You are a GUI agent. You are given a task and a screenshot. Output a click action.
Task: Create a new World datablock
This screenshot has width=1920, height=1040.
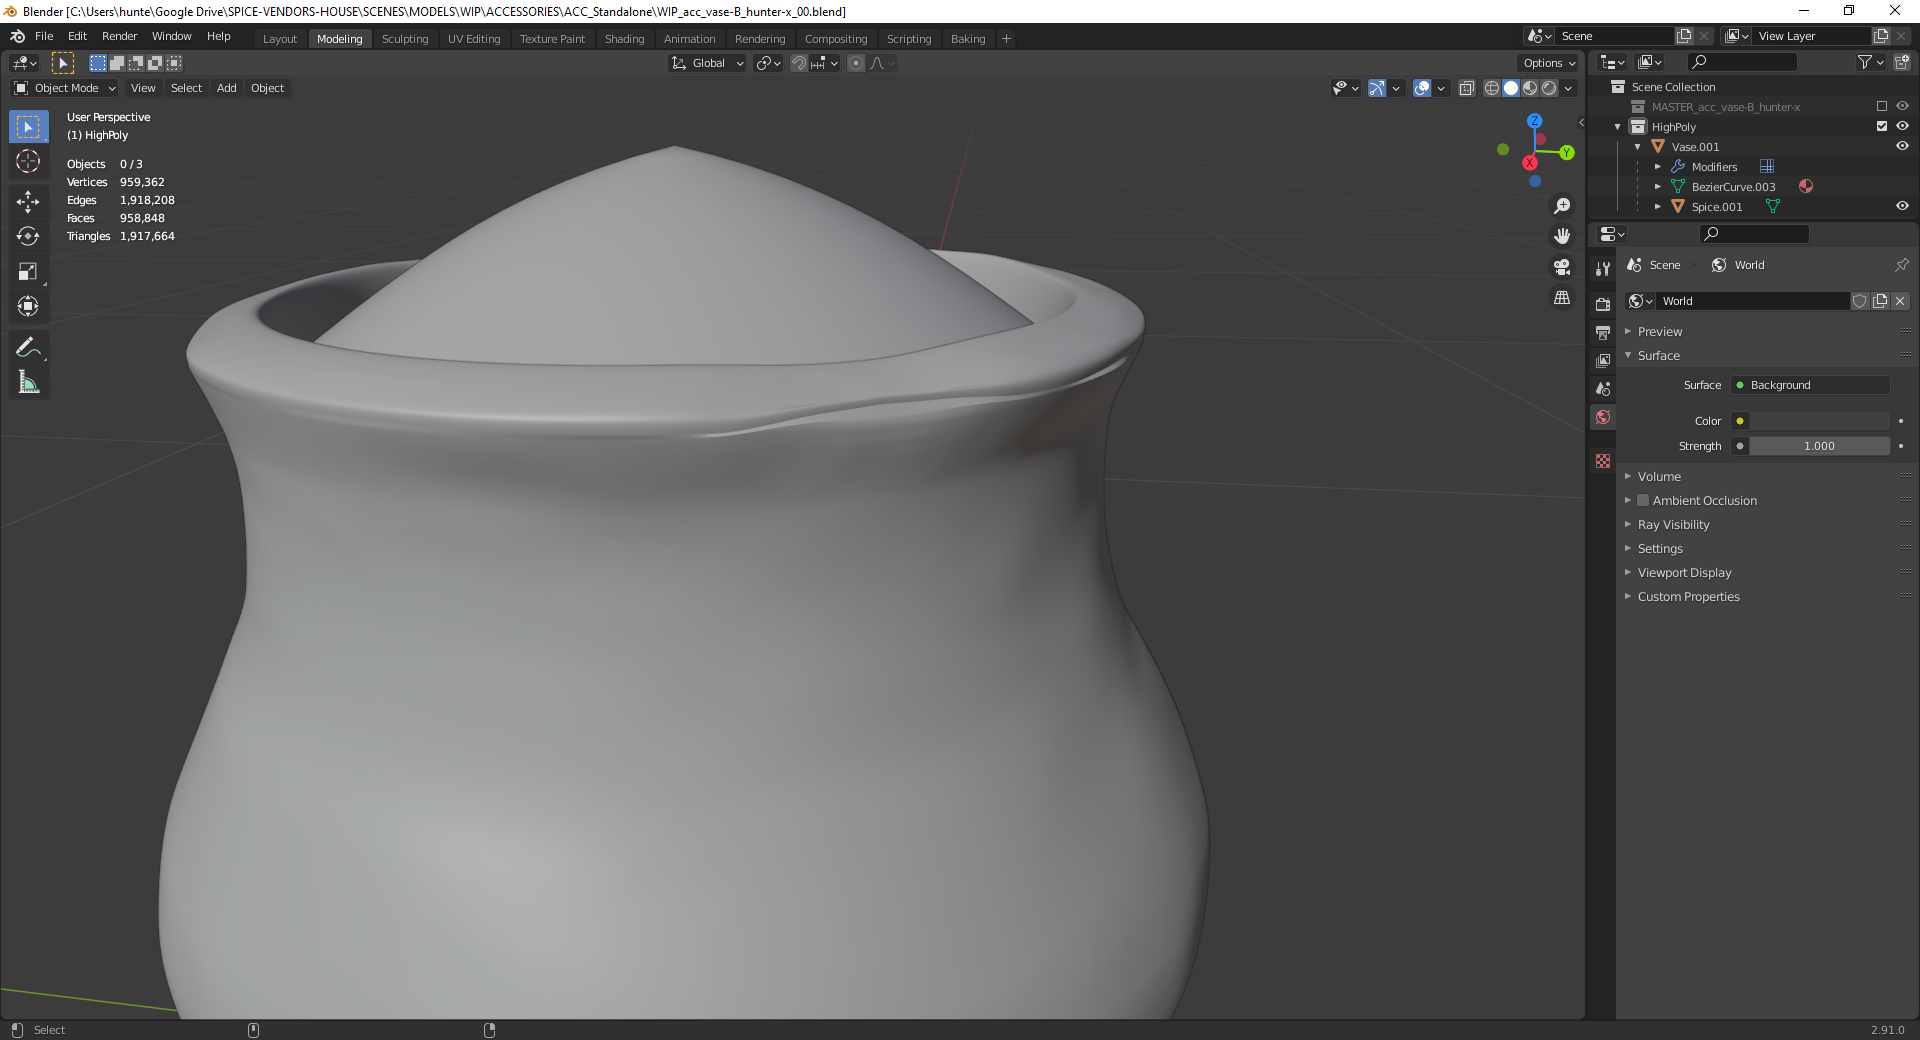(1880, 301)
